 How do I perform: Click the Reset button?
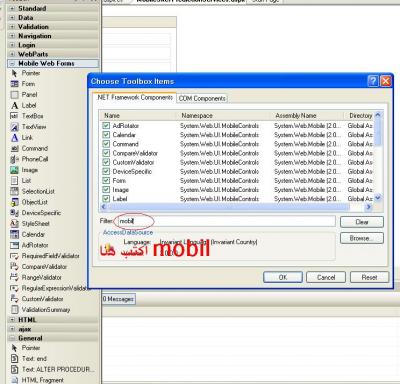coord(369,277)
